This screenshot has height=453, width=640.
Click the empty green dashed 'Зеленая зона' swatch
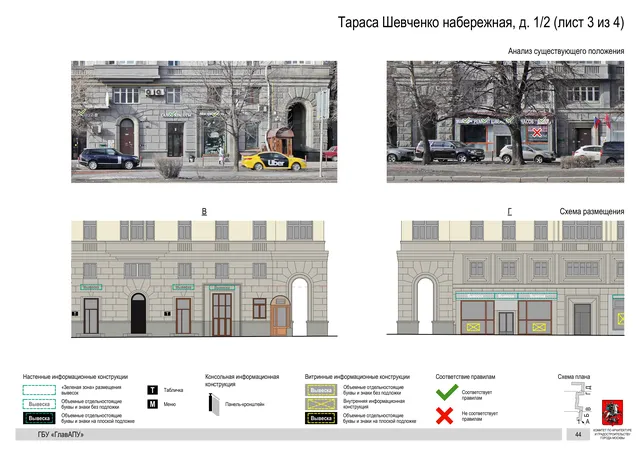[x=39, y=390]
